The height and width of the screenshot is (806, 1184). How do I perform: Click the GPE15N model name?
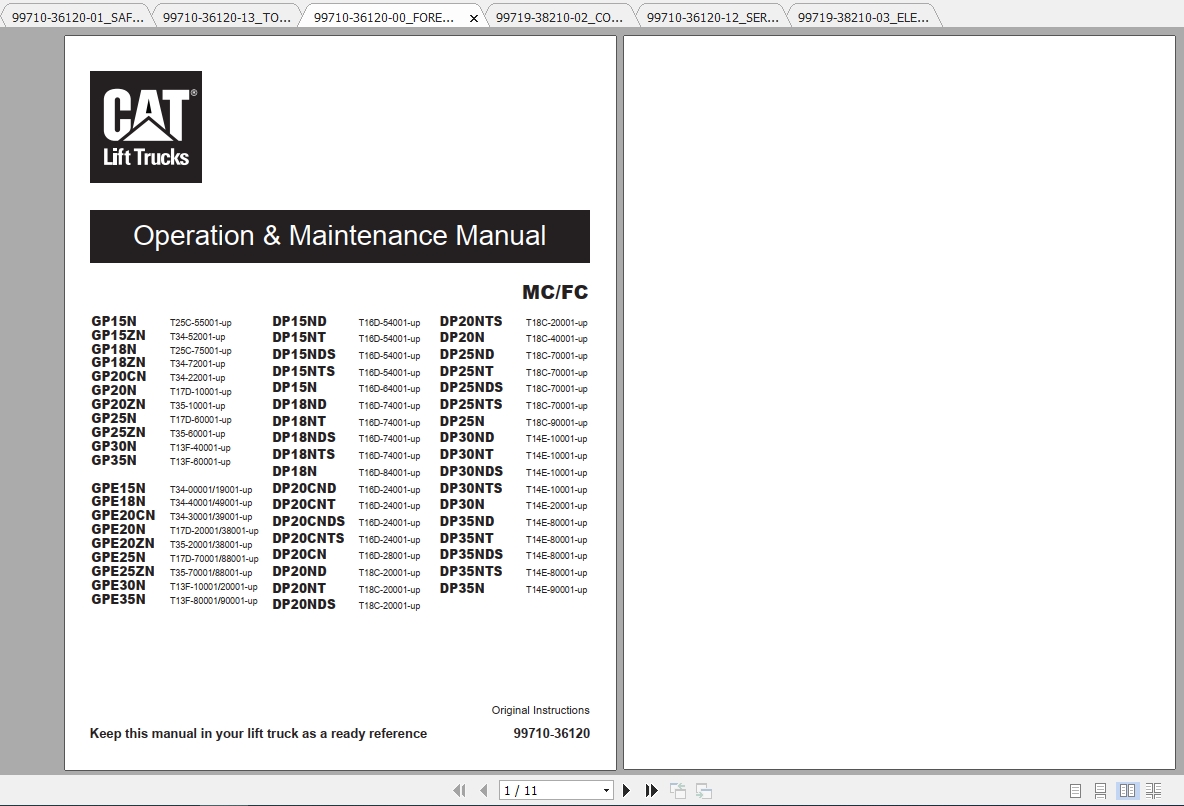click(x=119, y=489)
